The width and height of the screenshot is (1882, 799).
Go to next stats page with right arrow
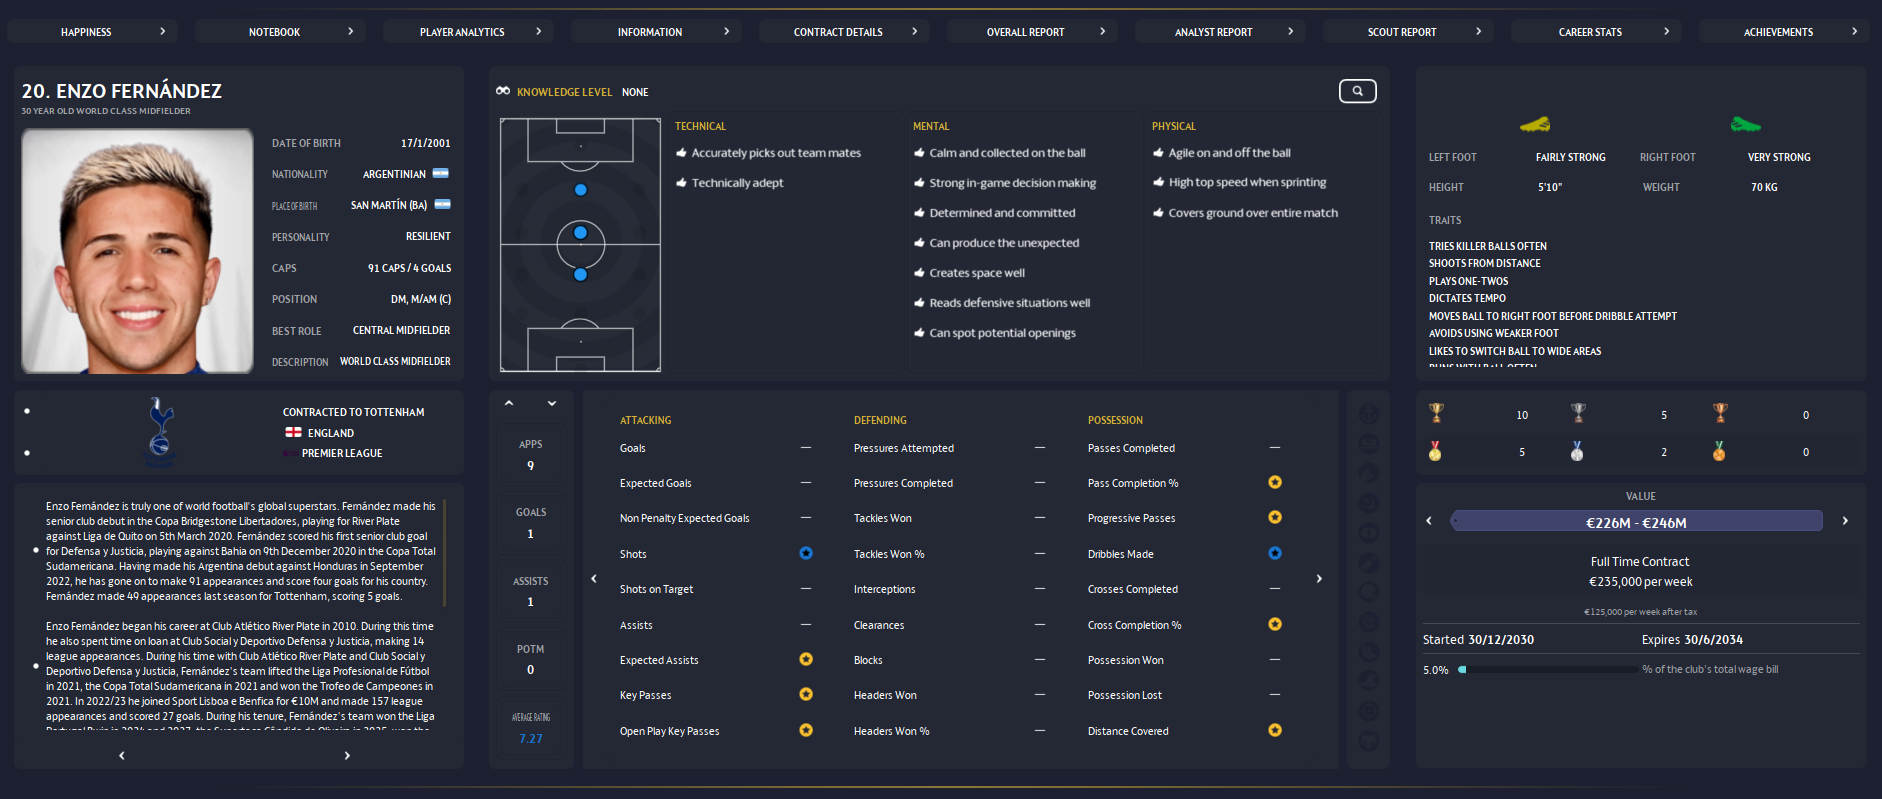point(1319,578)
